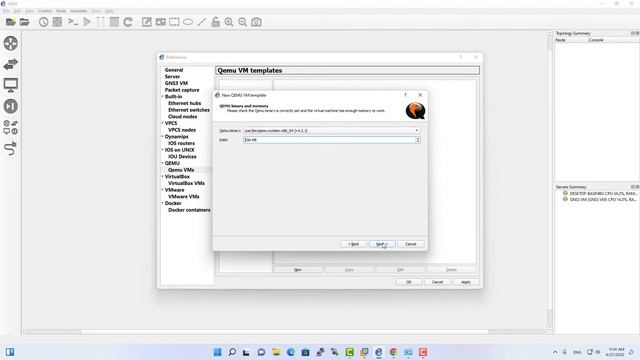This screenshot has height=360, width=640.
Task: Select General in the Preferences tree
Action: tap(174, 70)
